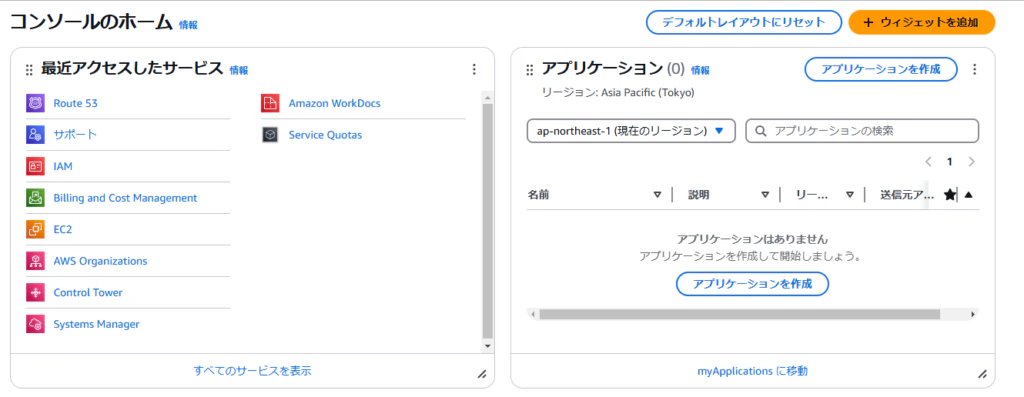
Task: Open the Control Tower link
Action: [88, 293]
